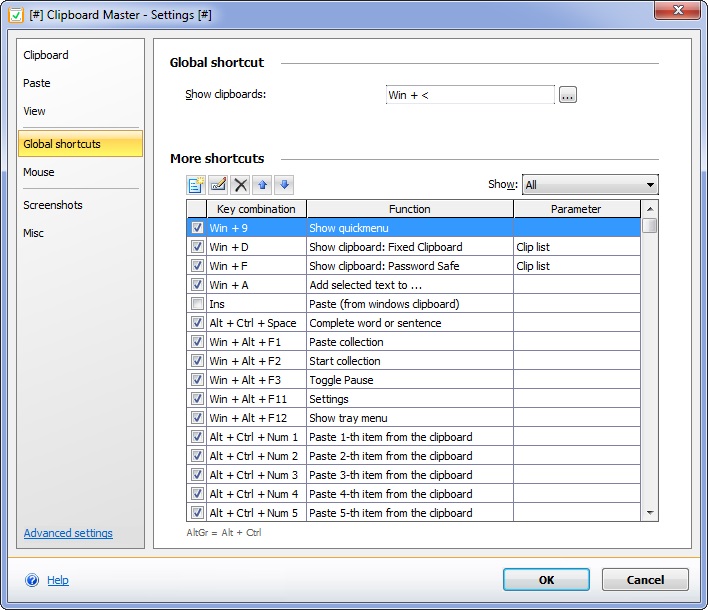Select Show clipboard: Password Safe row
This screenshot has width=708, height=610.
coord(414,265)
